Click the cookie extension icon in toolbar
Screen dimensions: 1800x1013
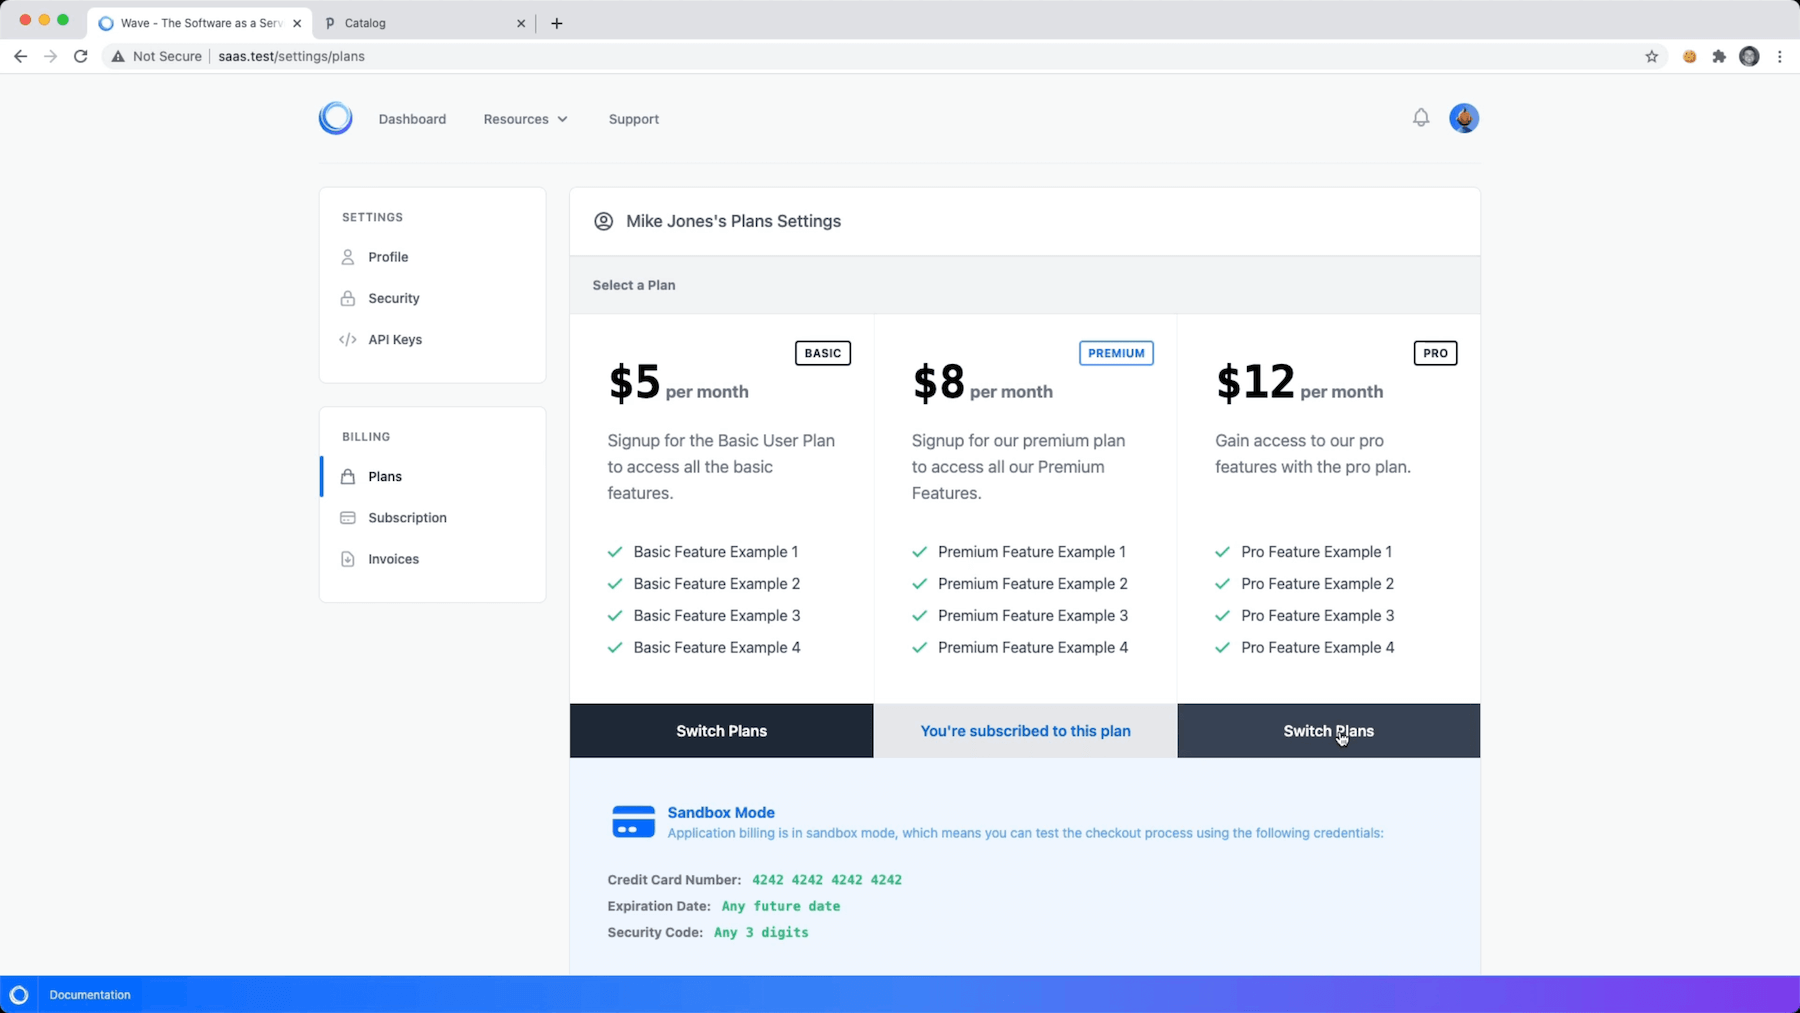click(1689, 56)
